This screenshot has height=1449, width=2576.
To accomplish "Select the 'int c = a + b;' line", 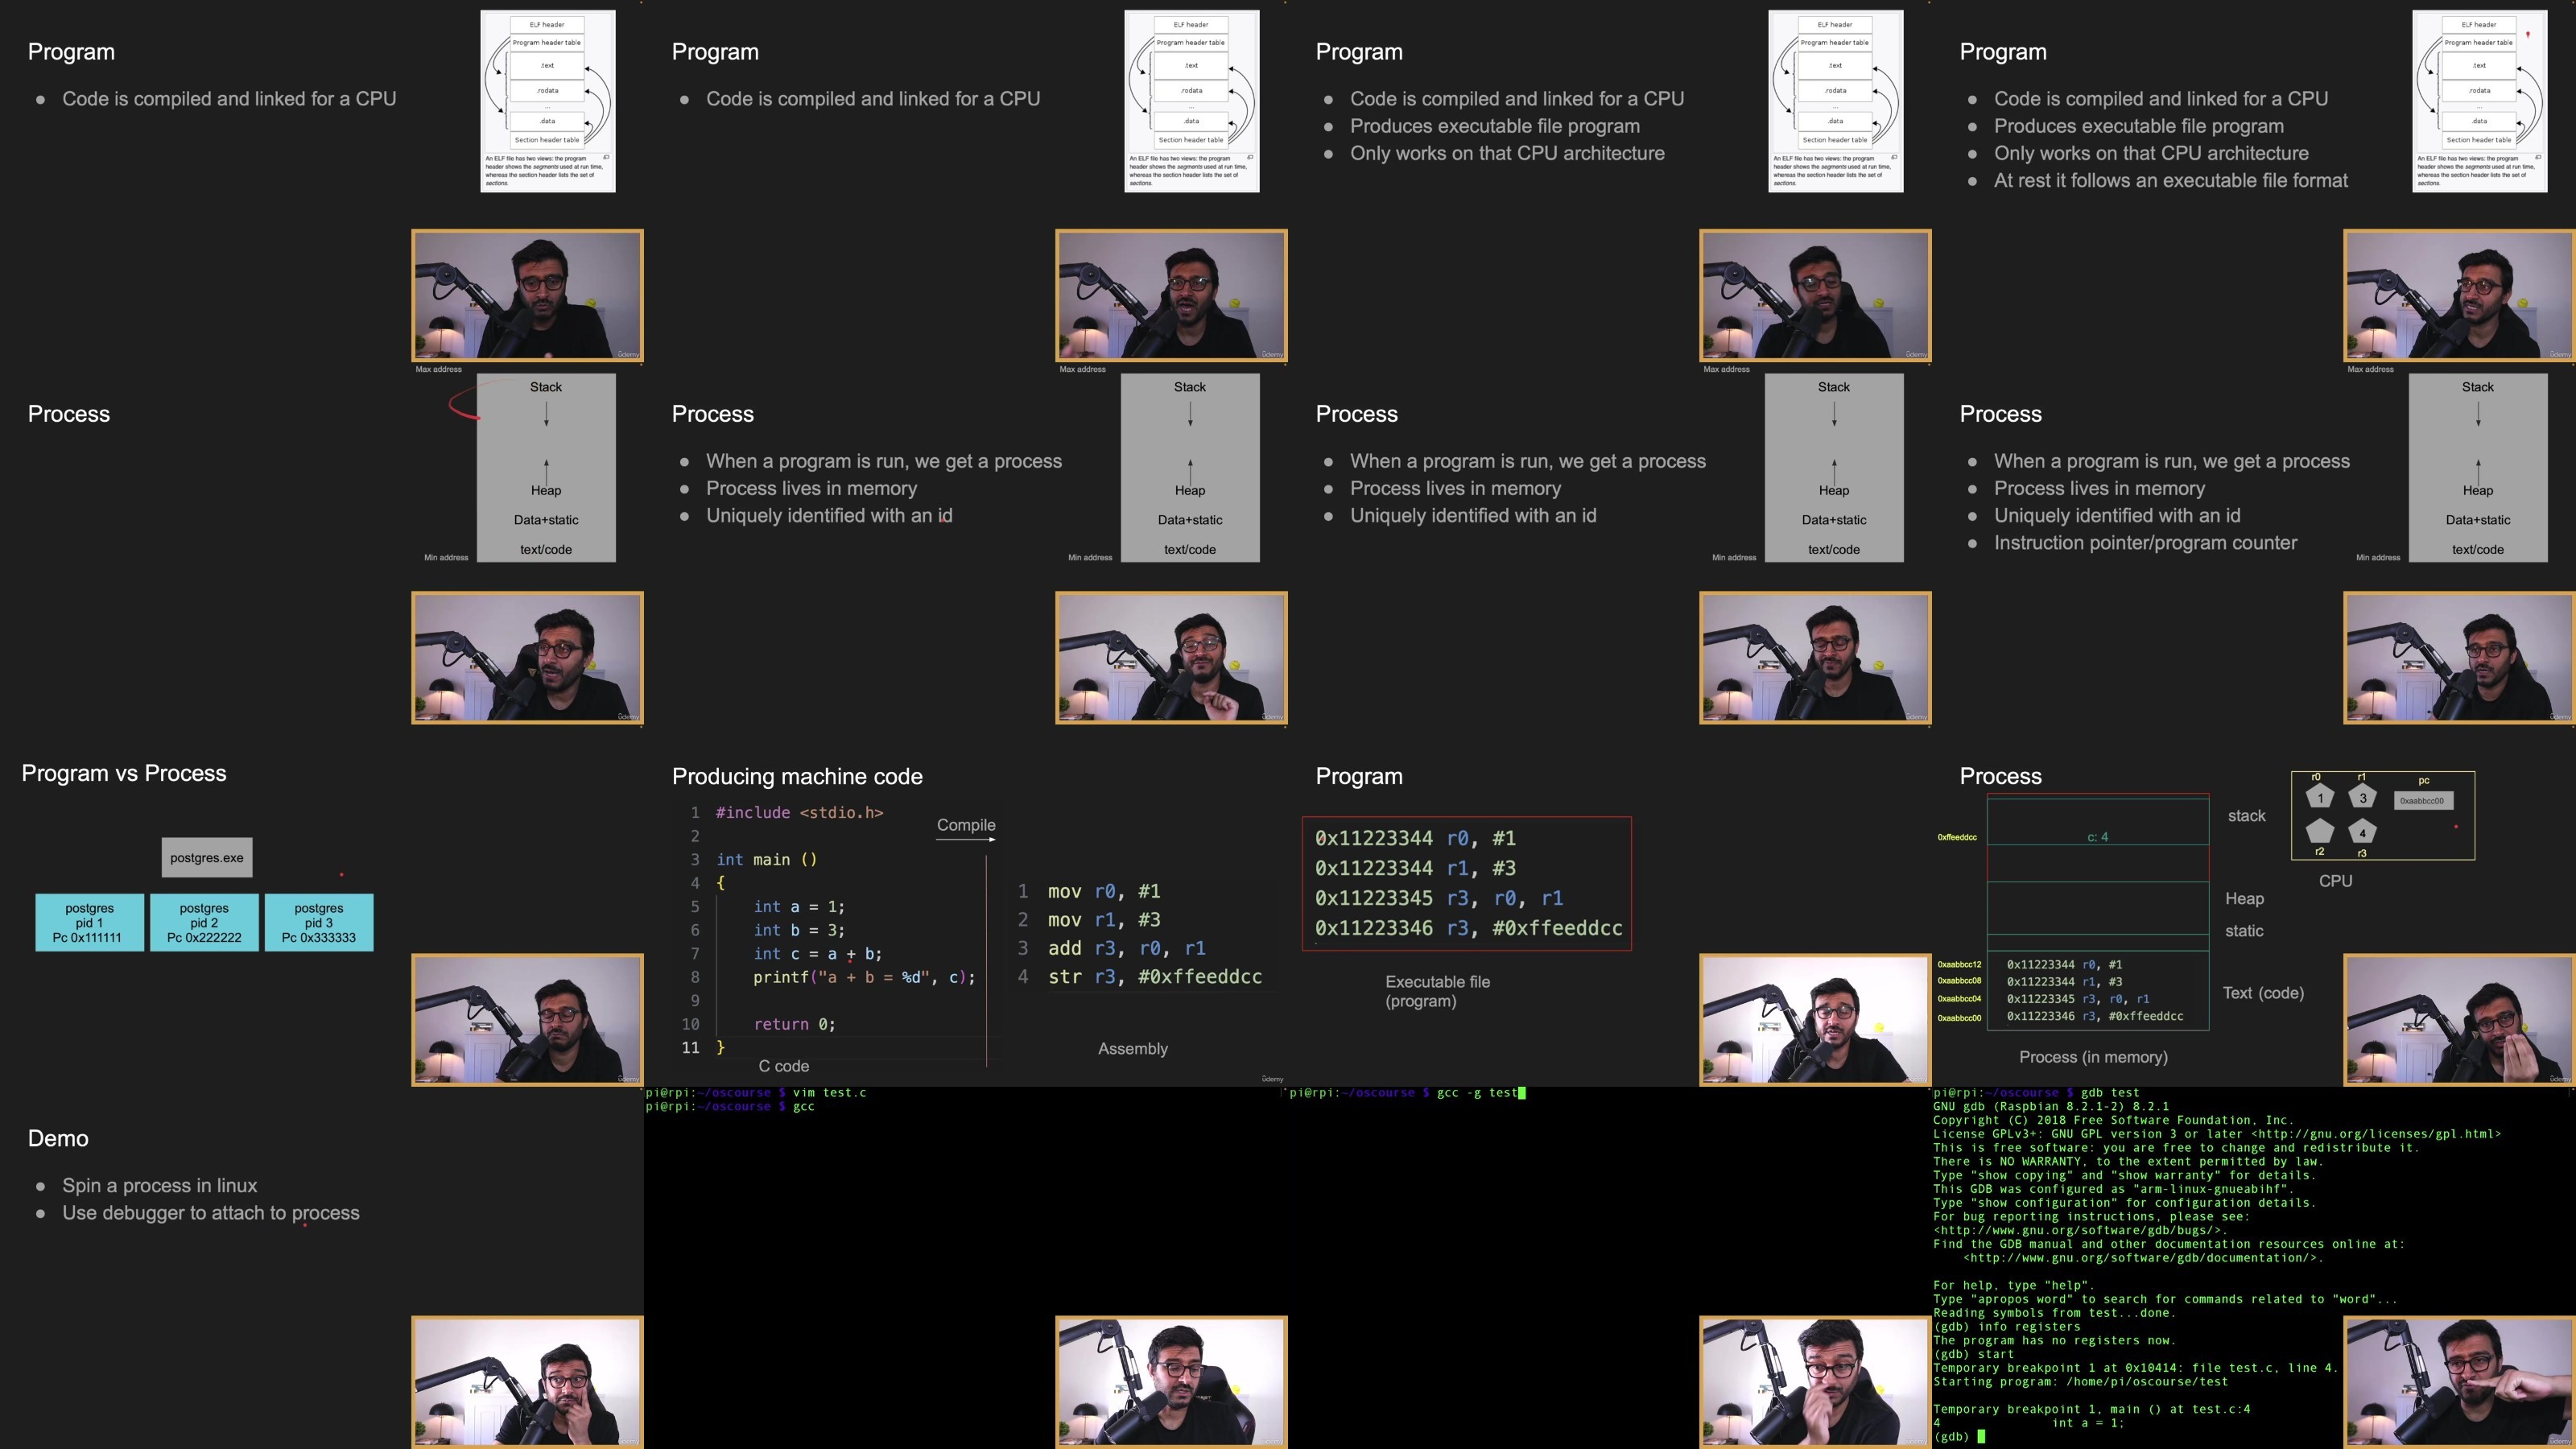I will click(817, 953).
